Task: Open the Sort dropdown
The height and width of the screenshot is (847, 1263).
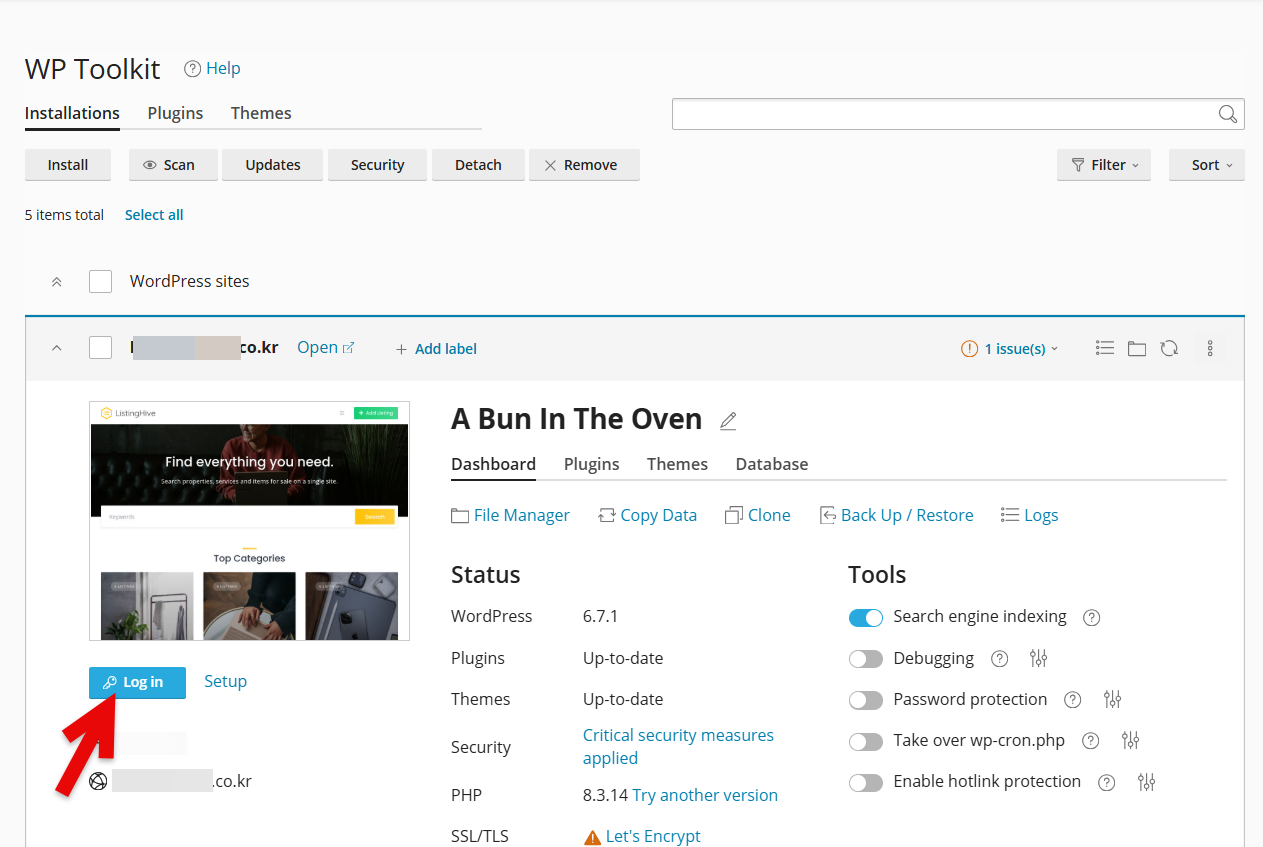Action: [1207, 165]
